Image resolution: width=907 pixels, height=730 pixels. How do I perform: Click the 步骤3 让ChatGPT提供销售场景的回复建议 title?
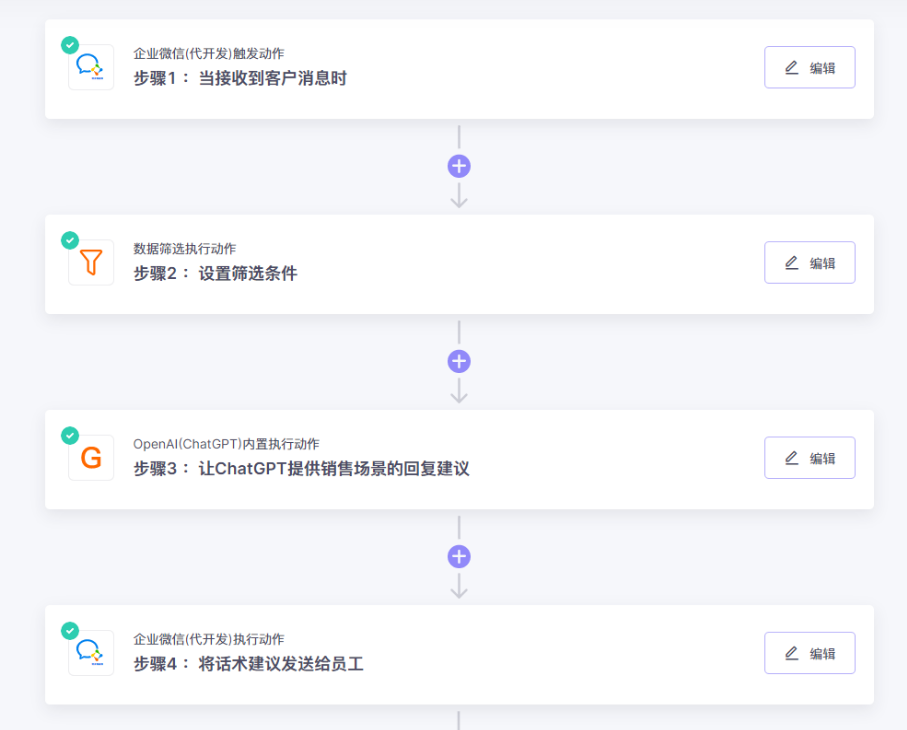301,468
